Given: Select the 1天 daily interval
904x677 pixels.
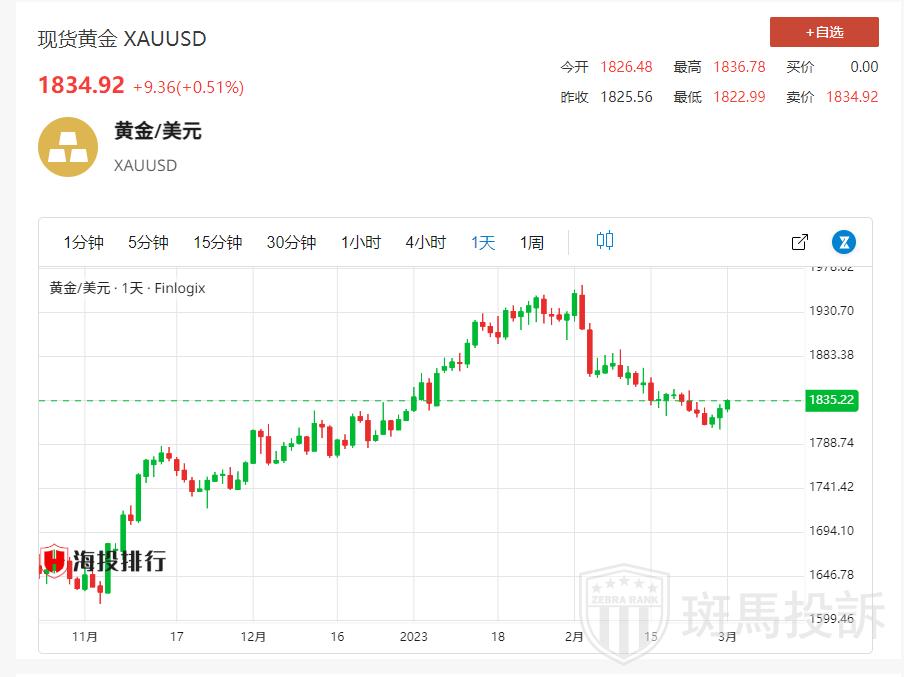Looking at the screenshot, I should [483, 243].
